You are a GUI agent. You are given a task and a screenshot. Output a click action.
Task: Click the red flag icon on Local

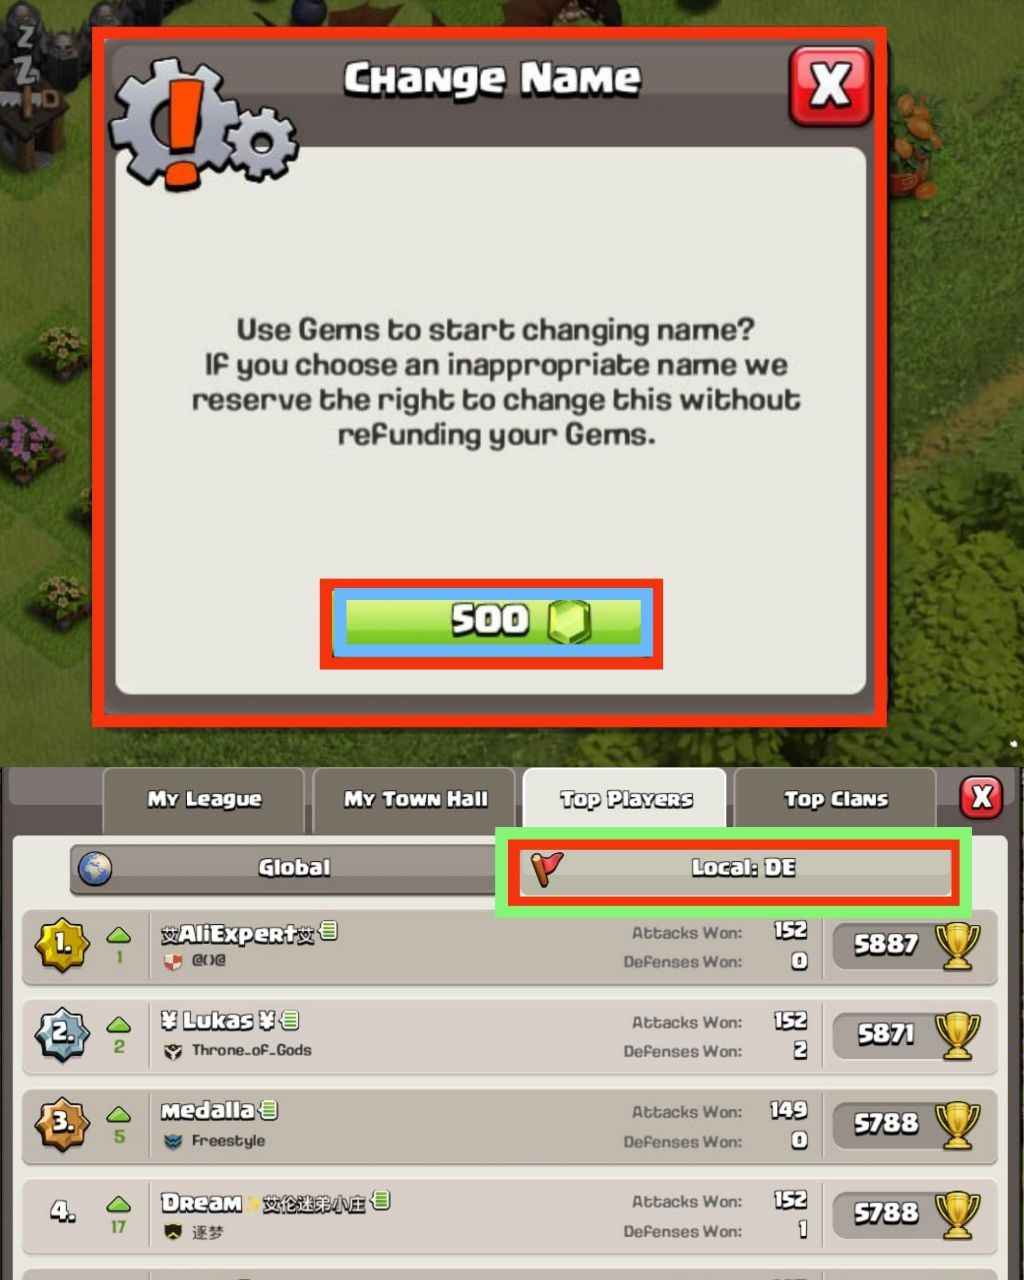[x=547, y=868]
